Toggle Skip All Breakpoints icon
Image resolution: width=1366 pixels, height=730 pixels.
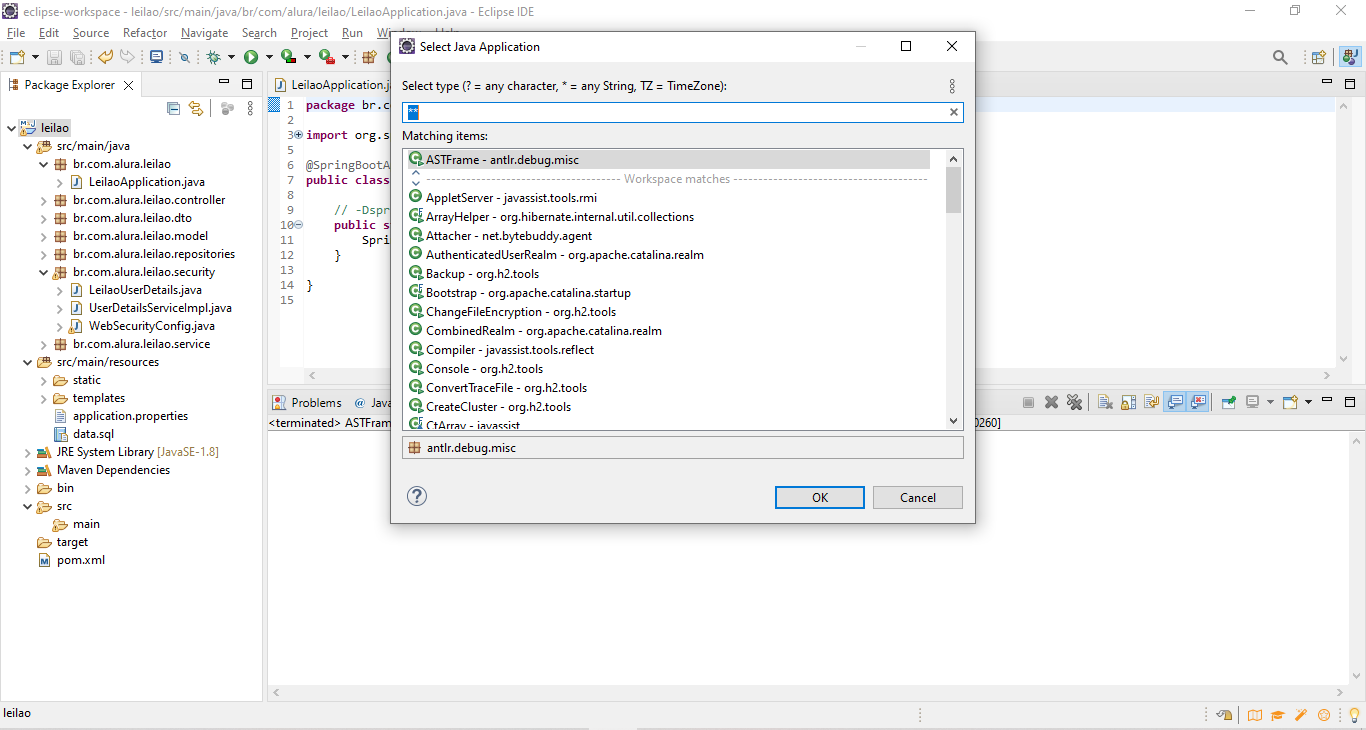click(185, 57)
